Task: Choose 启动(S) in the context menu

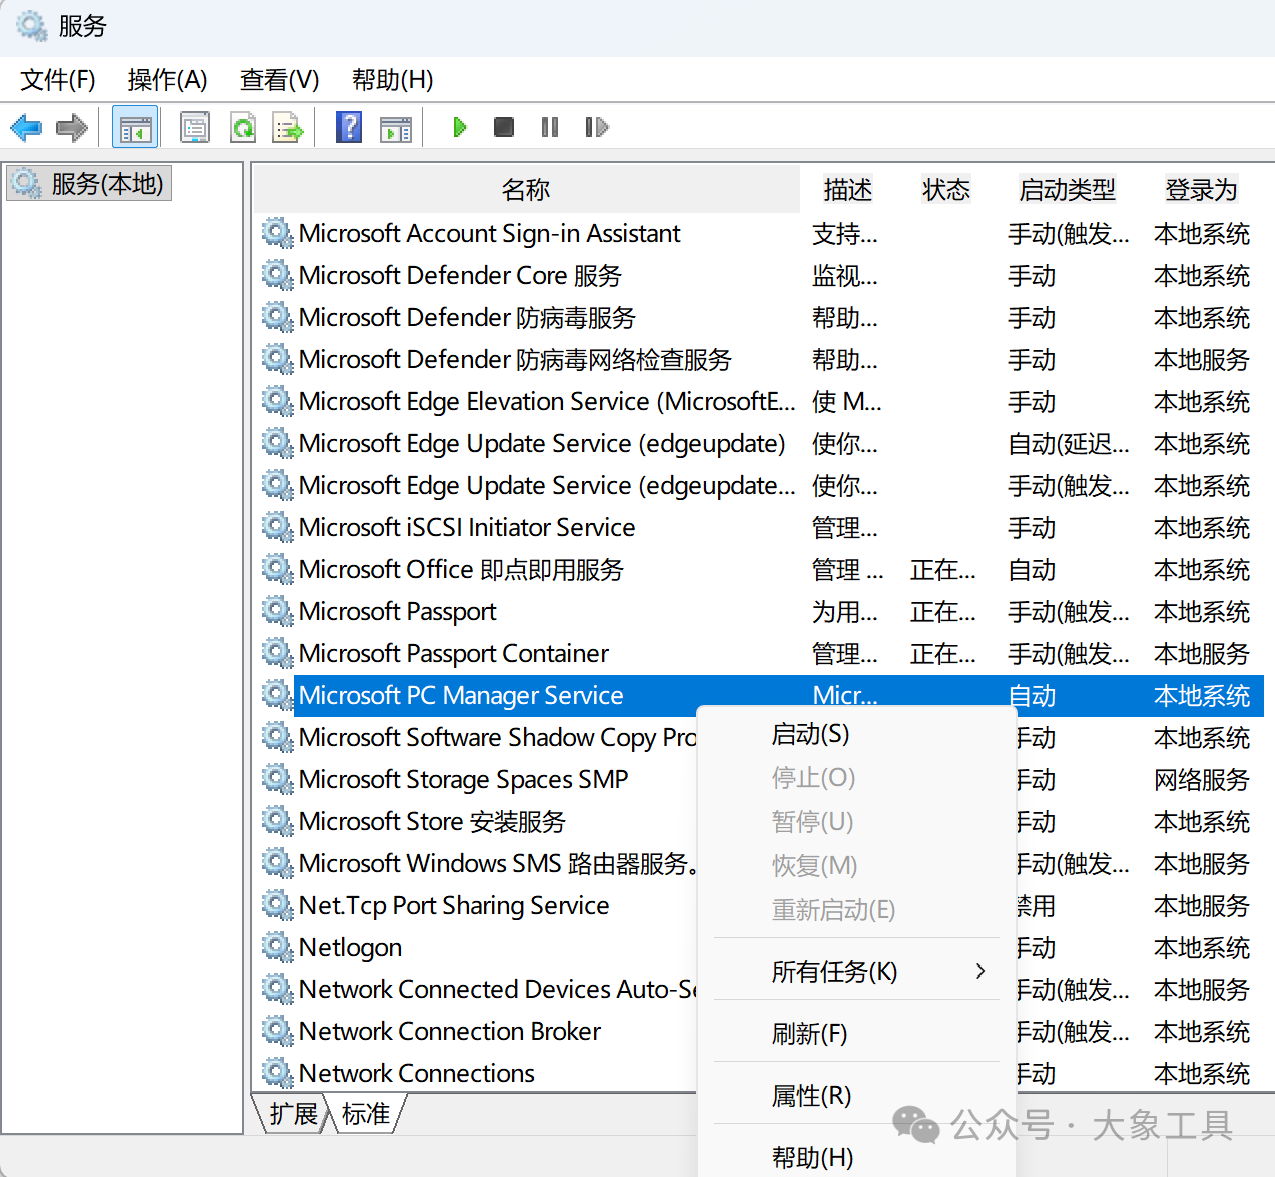Action: pyautogui.click(x=810, y=734)
